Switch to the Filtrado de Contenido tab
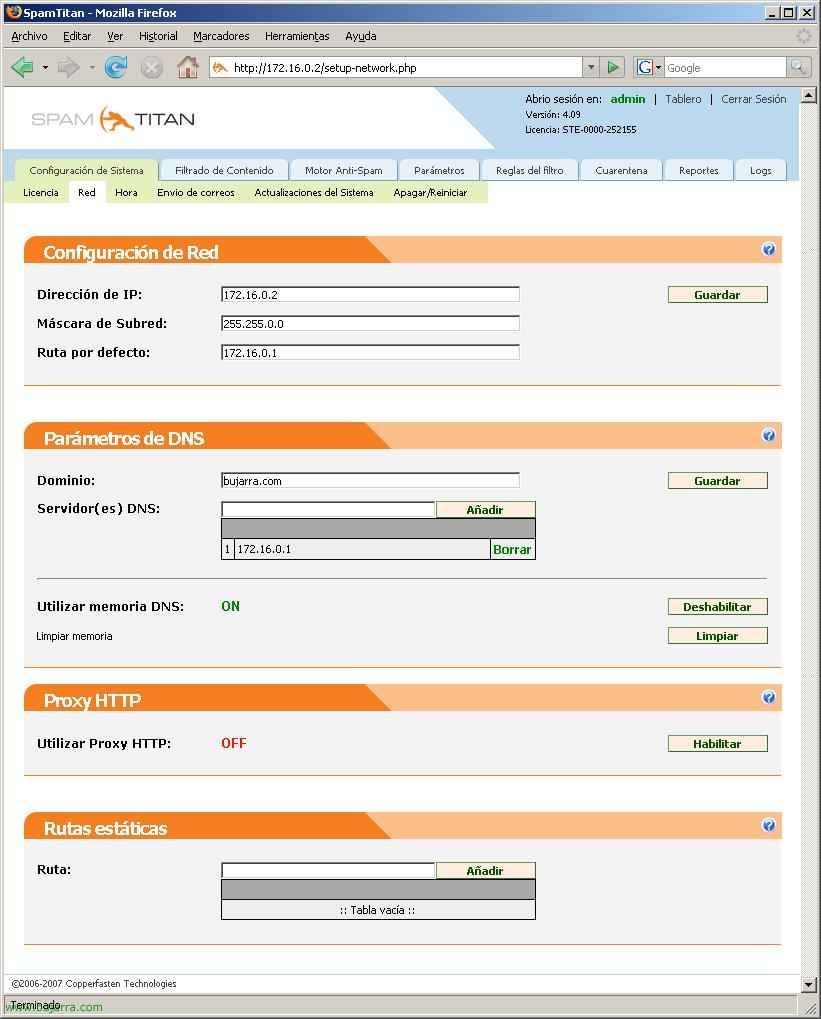The width and height of the screenshot is (821, 1019). pyautogui.click(x=224, y=170)
